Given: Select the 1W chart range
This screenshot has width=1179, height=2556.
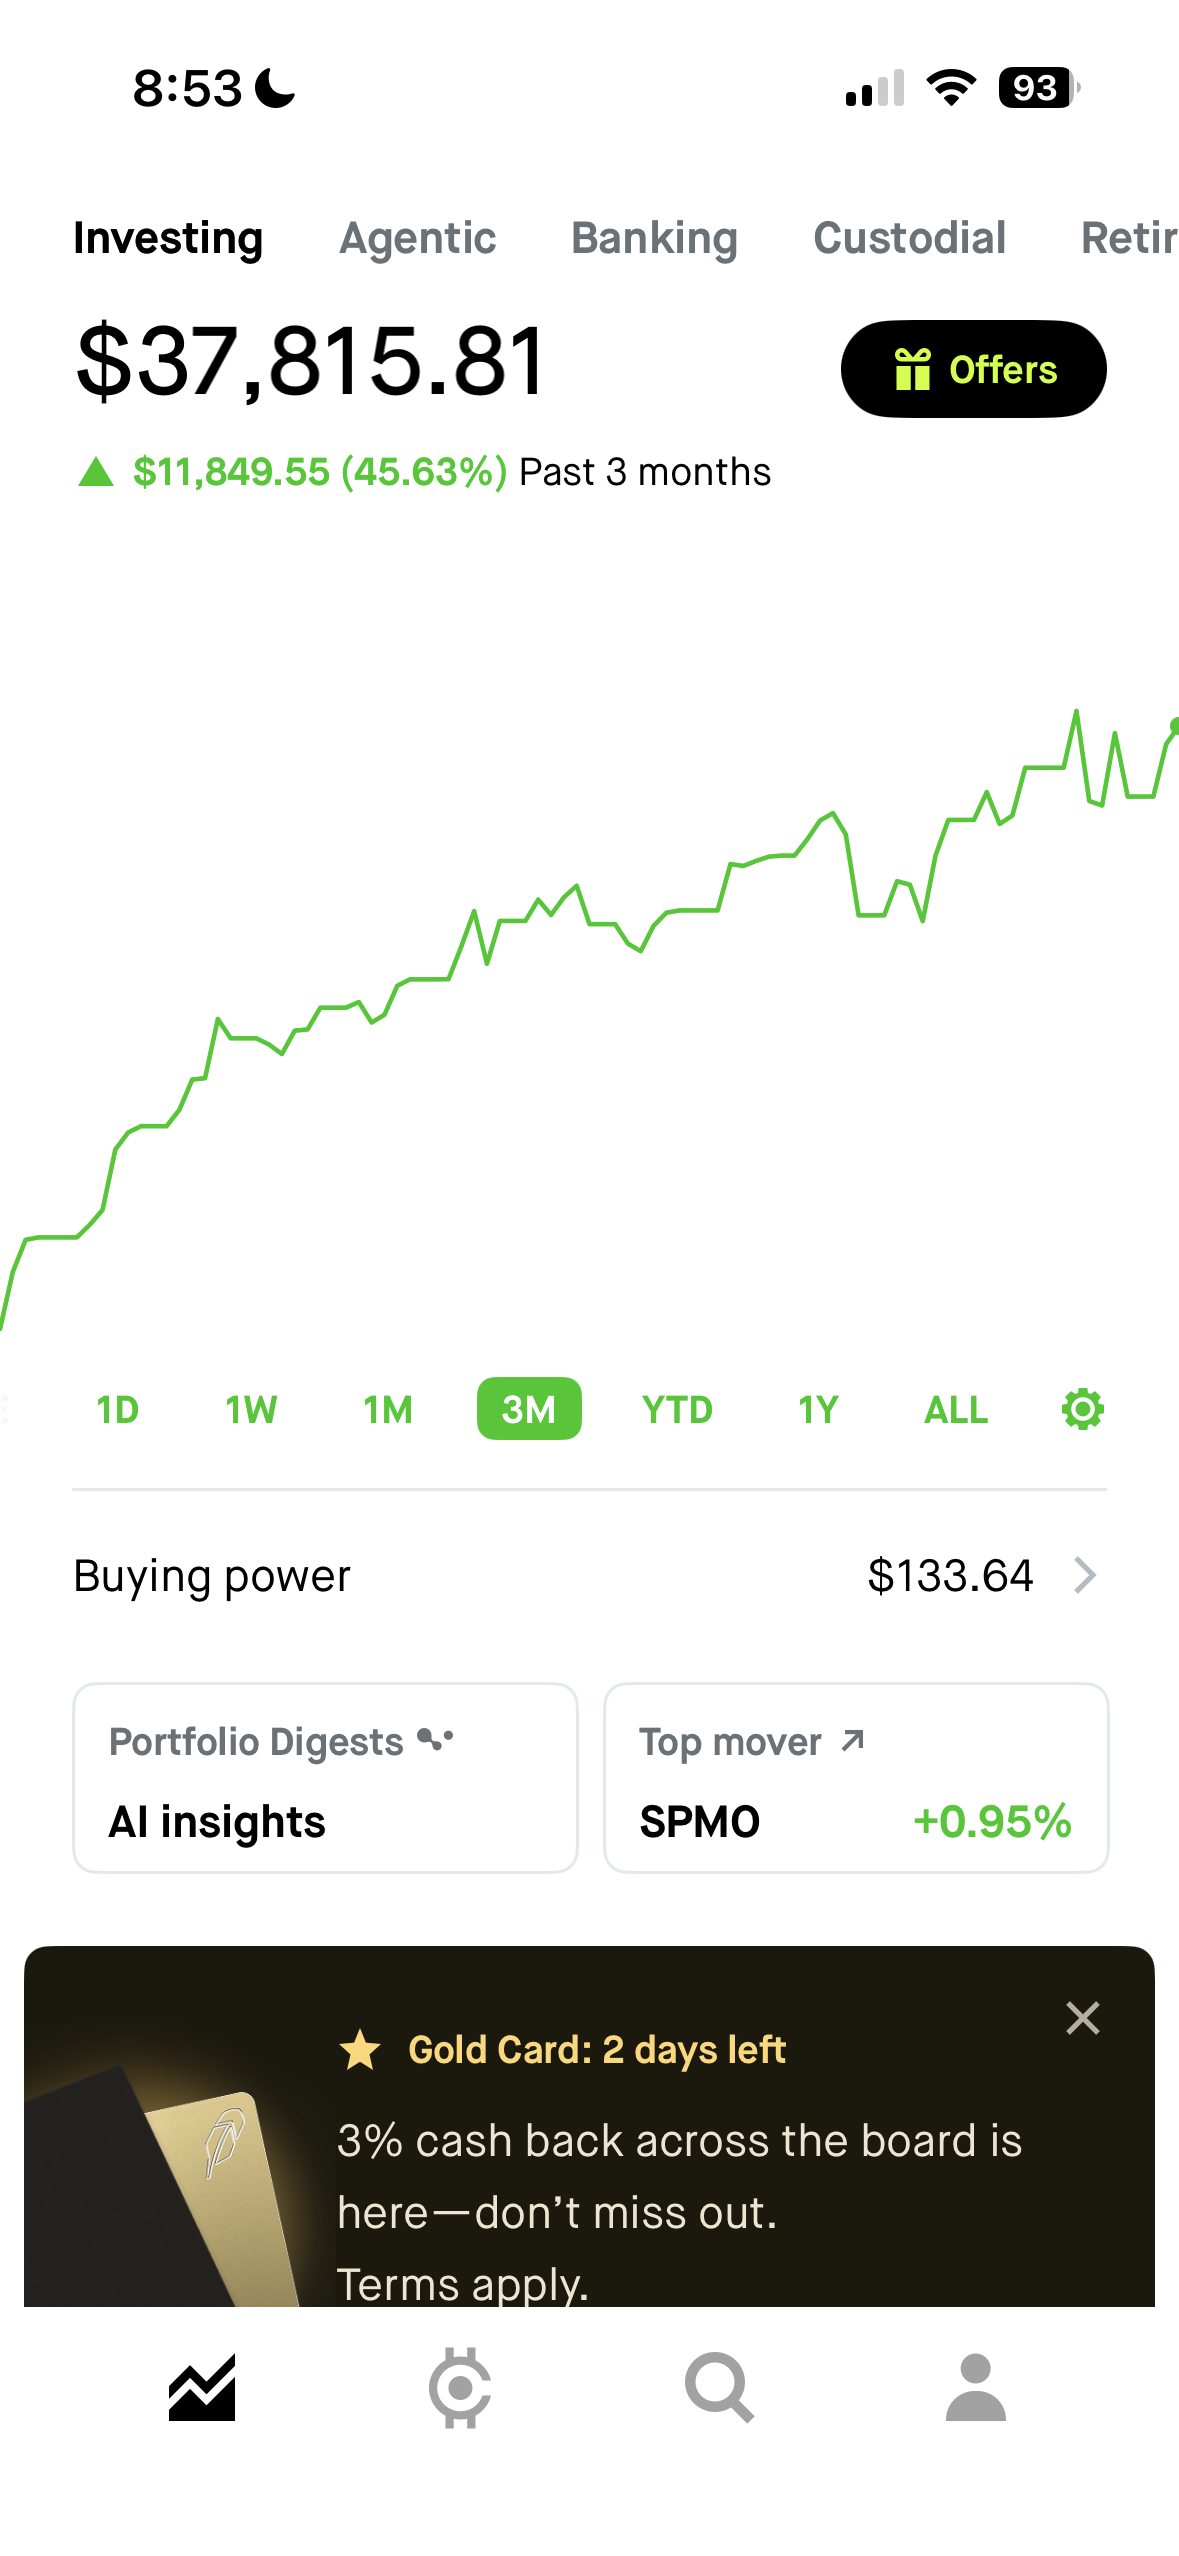Looking at the screenshot, I should coord(251,1409).
